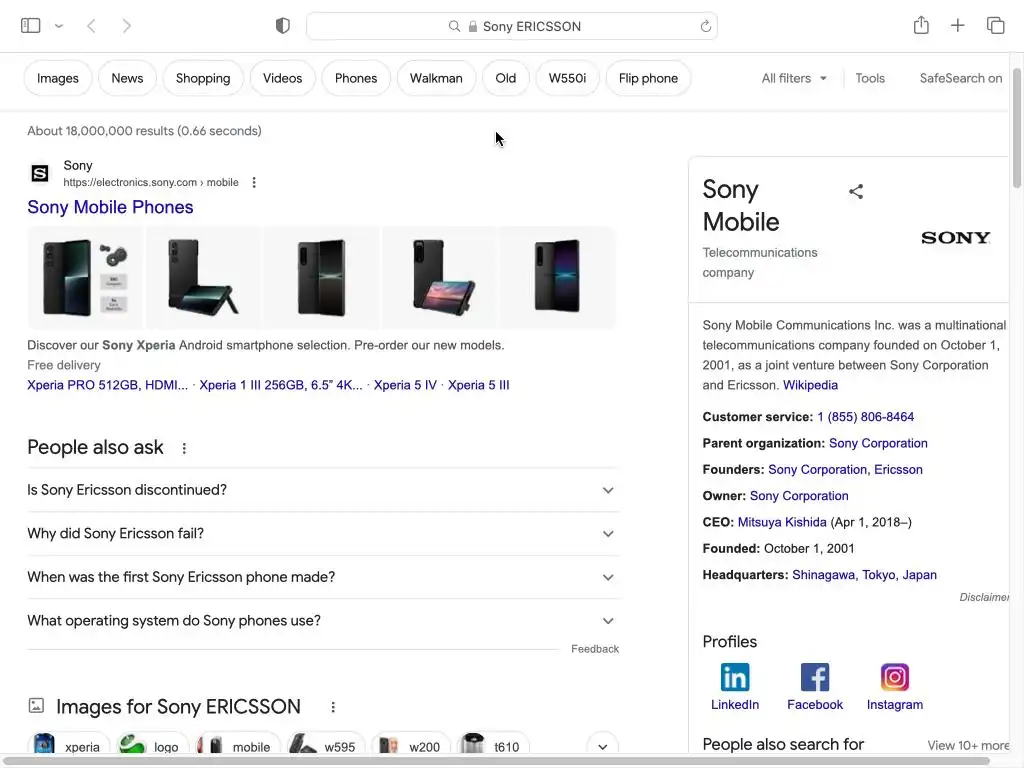Open Xperia 5 IV sitelink
This screenshot has width=1024, height=768.
405,385
